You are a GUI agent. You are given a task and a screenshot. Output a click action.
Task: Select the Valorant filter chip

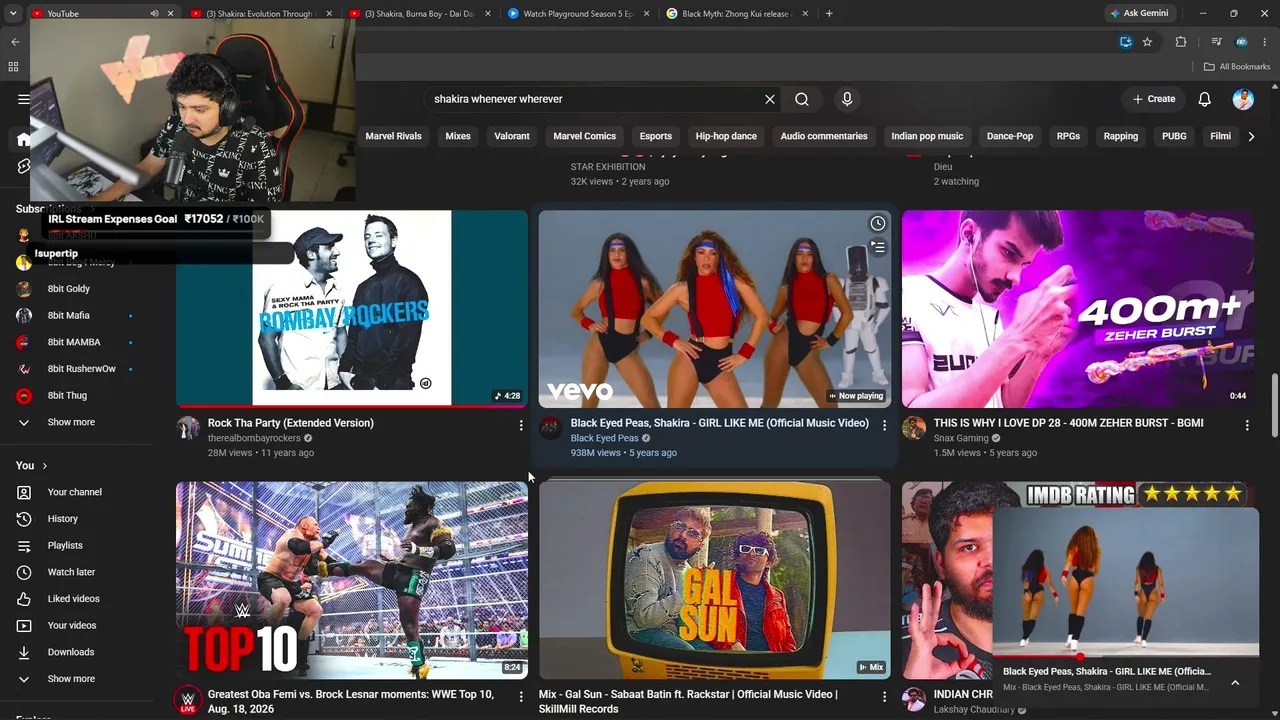(x=512, y=136)
